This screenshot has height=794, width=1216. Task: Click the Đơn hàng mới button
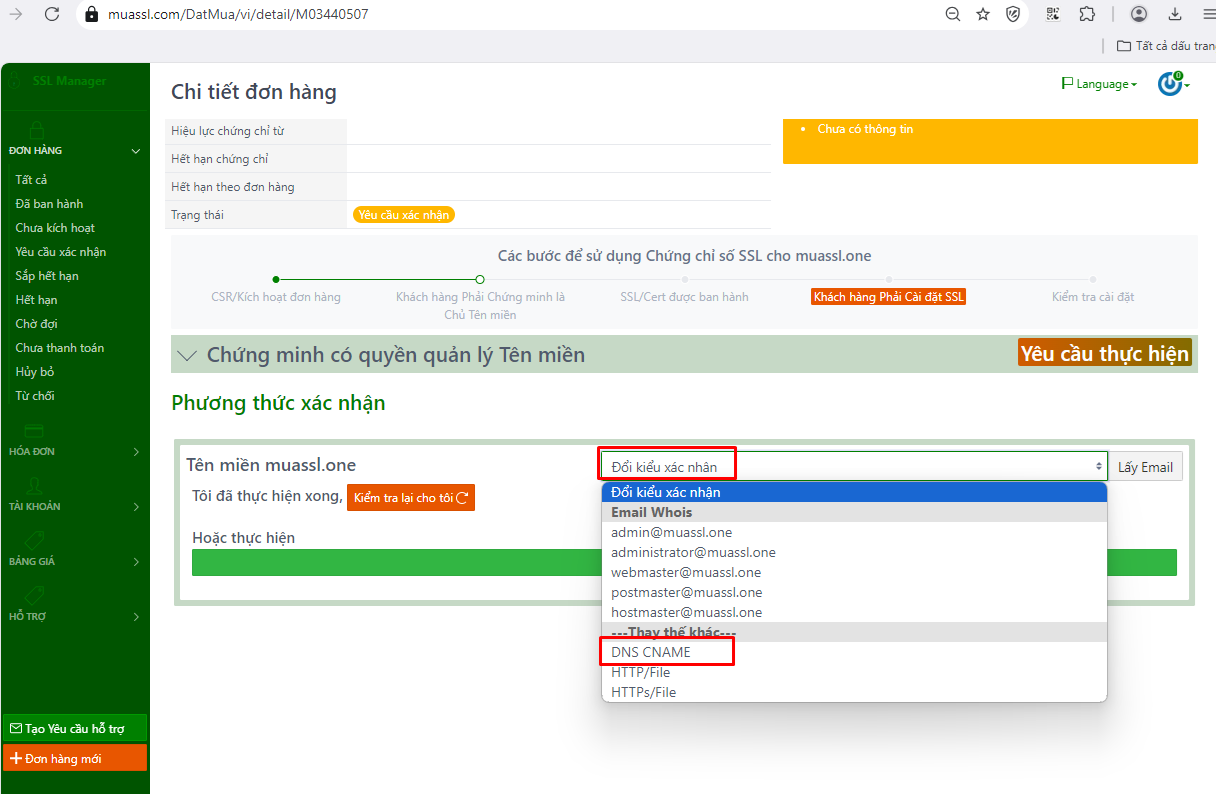coord(75,759)
